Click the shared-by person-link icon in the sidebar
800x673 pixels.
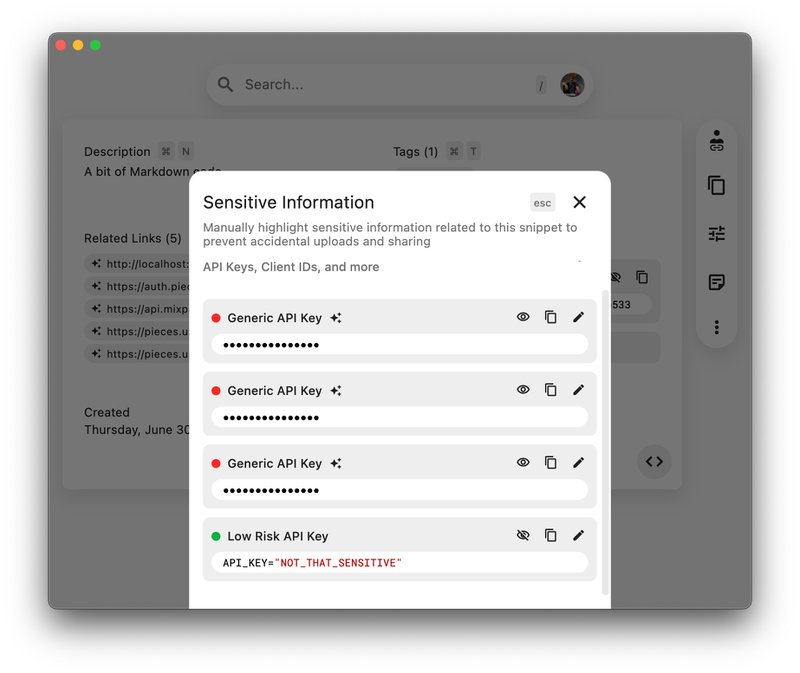coord(716,139)
